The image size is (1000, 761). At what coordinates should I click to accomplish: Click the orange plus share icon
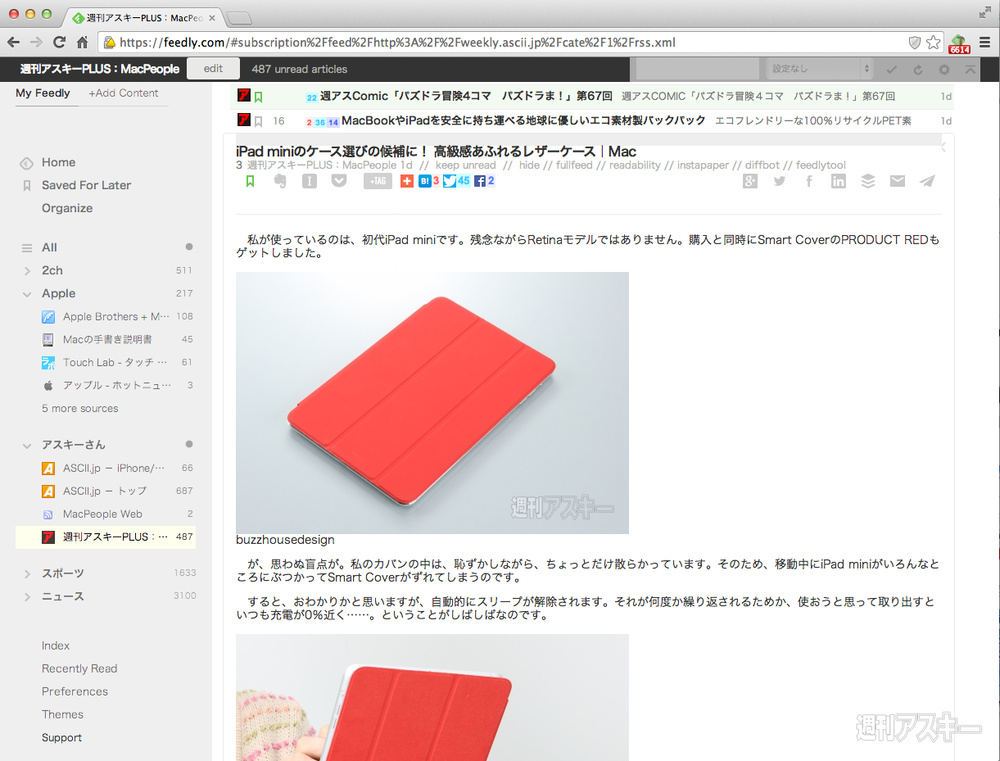[x=407, y=181]
